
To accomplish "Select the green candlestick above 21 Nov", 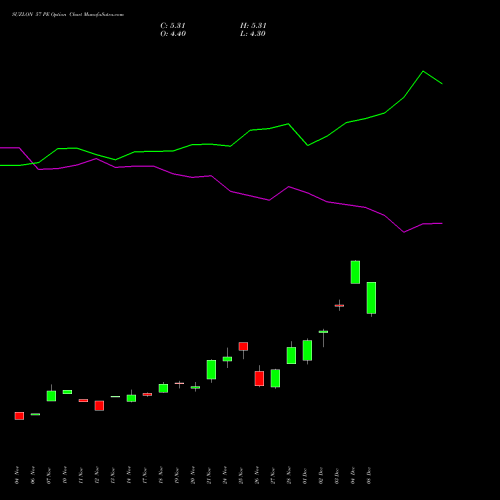I will tap(211, 370).
